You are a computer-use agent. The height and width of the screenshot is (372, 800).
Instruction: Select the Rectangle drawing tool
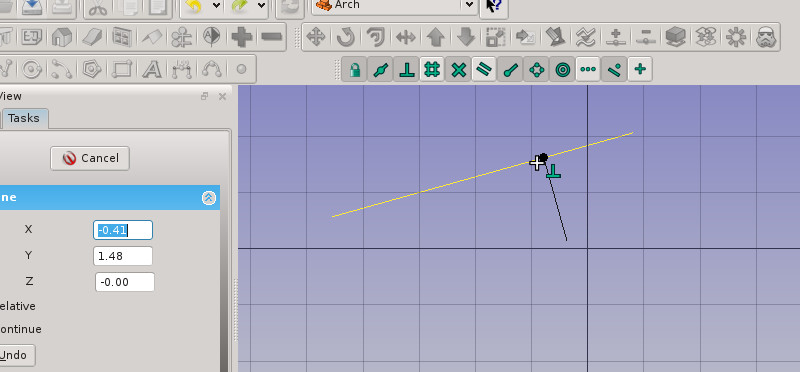pos(122,69)
